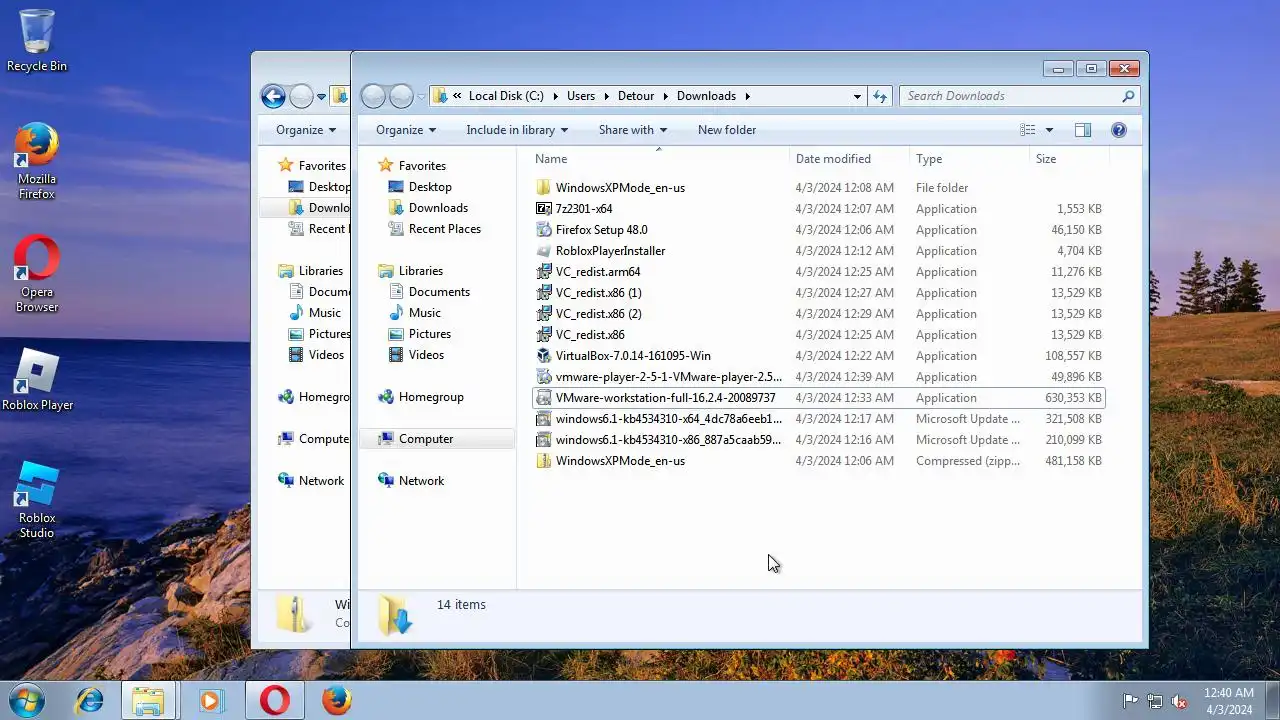Refresh the Downloads folder view
This screenshot has height=720, width=1280.
880,96
